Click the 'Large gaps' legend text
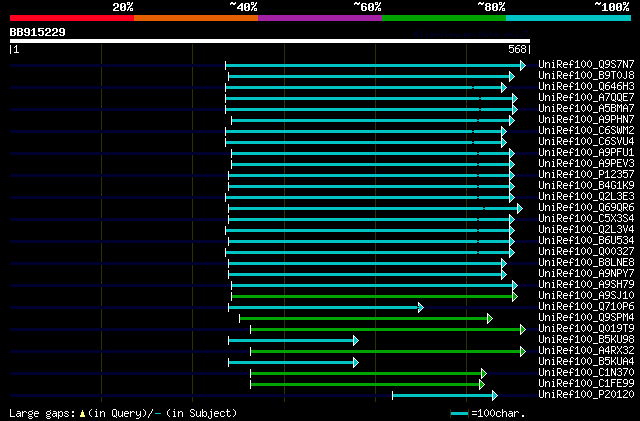The height and width of the screenshot is (421, 640). [42, 413]
